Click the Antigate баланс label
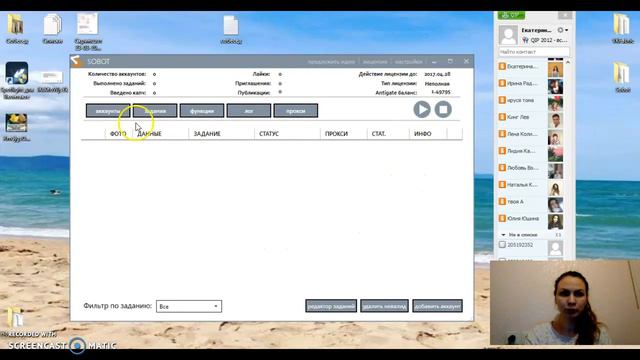 tap(396, 93)
